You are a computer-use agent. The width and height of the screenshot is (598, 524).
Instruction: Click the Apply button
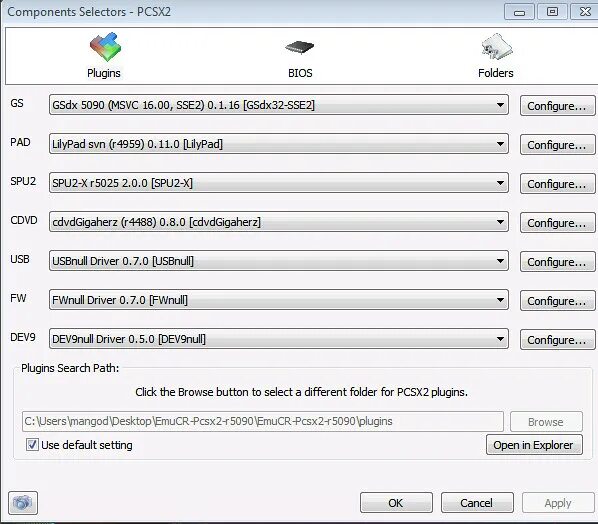(x=558, y=503)
